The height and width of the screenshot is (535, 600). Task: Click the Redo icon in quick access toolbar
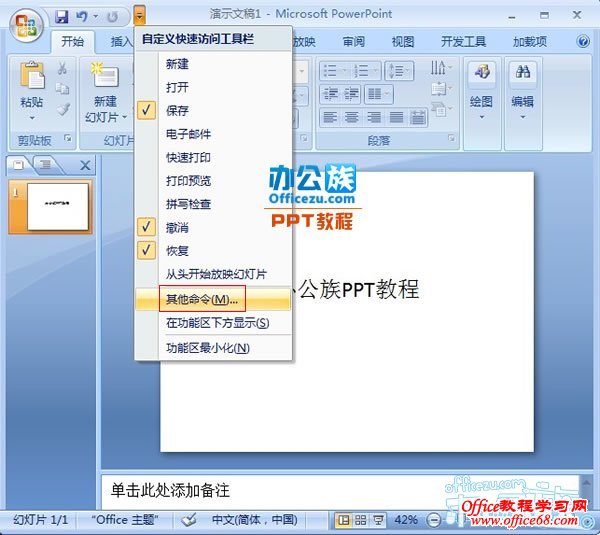point(112,17)
